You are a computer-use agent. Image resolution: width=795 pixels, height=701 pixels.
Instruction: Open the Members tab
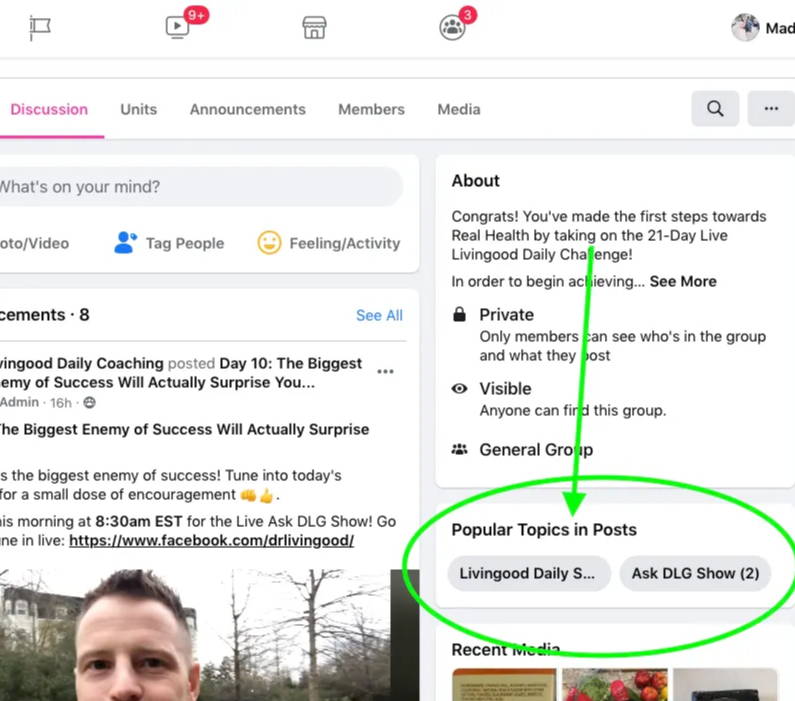tap(371, 109)
